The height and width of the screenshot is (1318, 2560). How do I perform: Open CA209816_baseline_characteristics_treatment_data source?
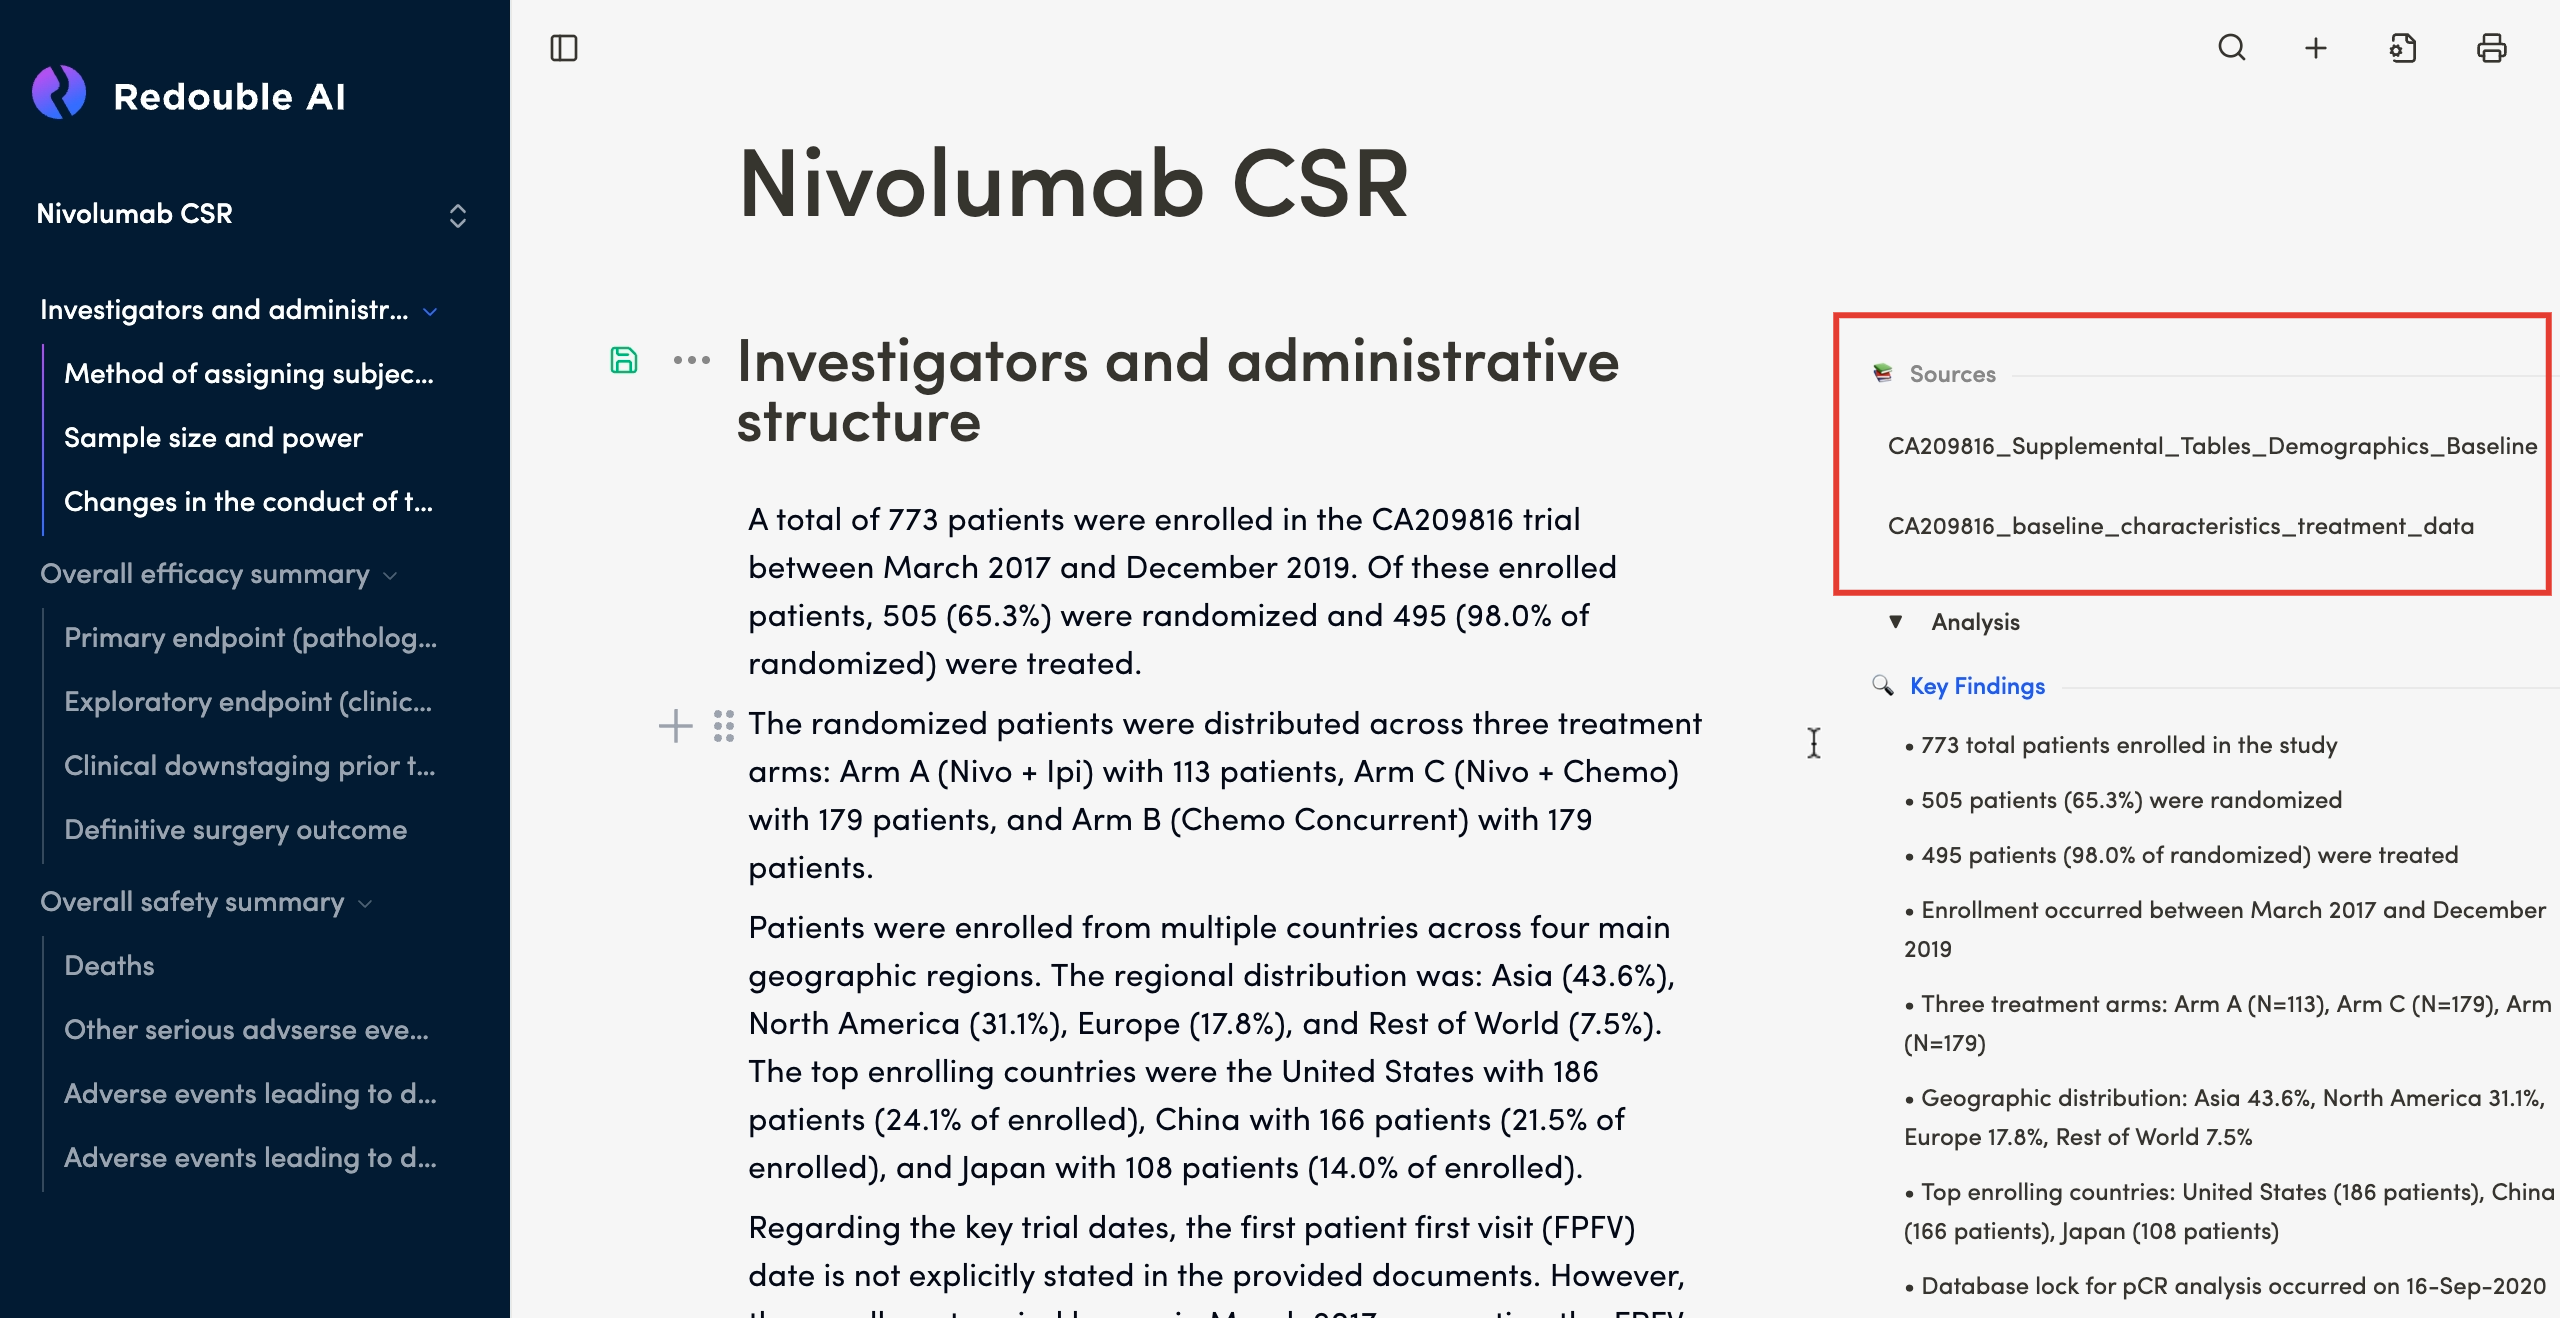2180,526
